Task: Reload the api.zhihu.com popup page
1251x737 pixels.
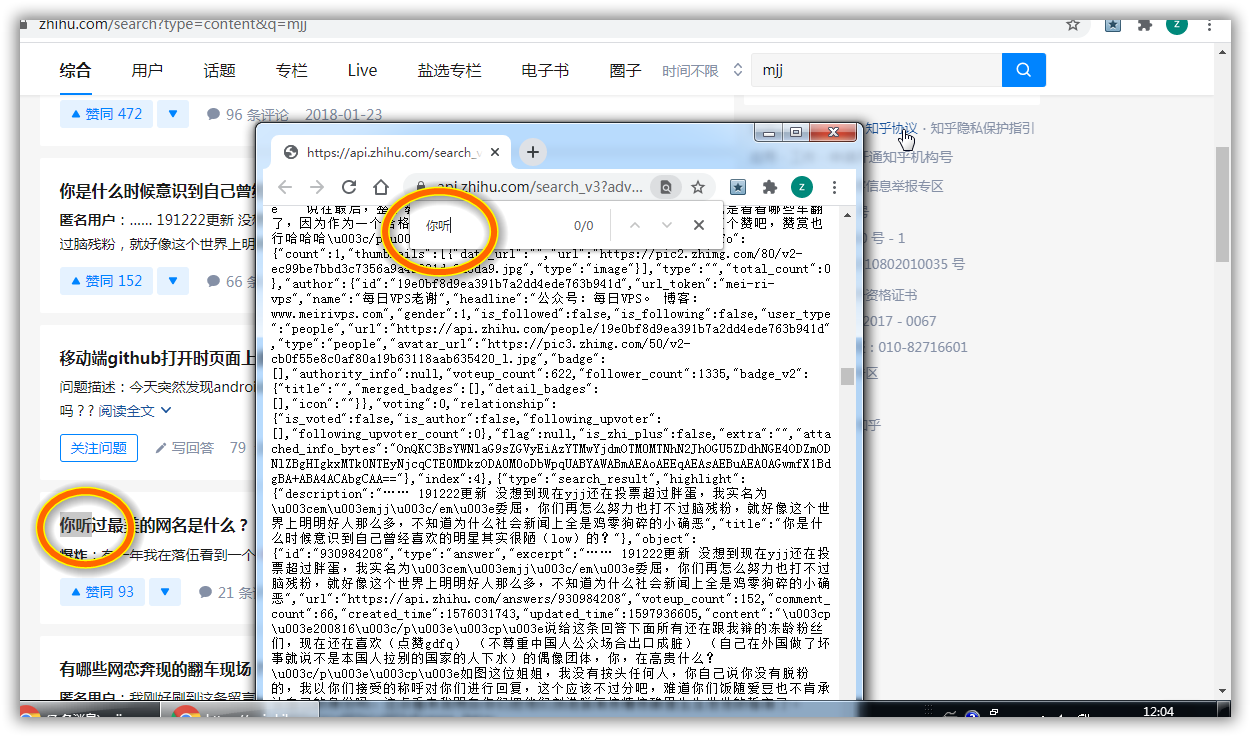Action: (x=349, y=187)
